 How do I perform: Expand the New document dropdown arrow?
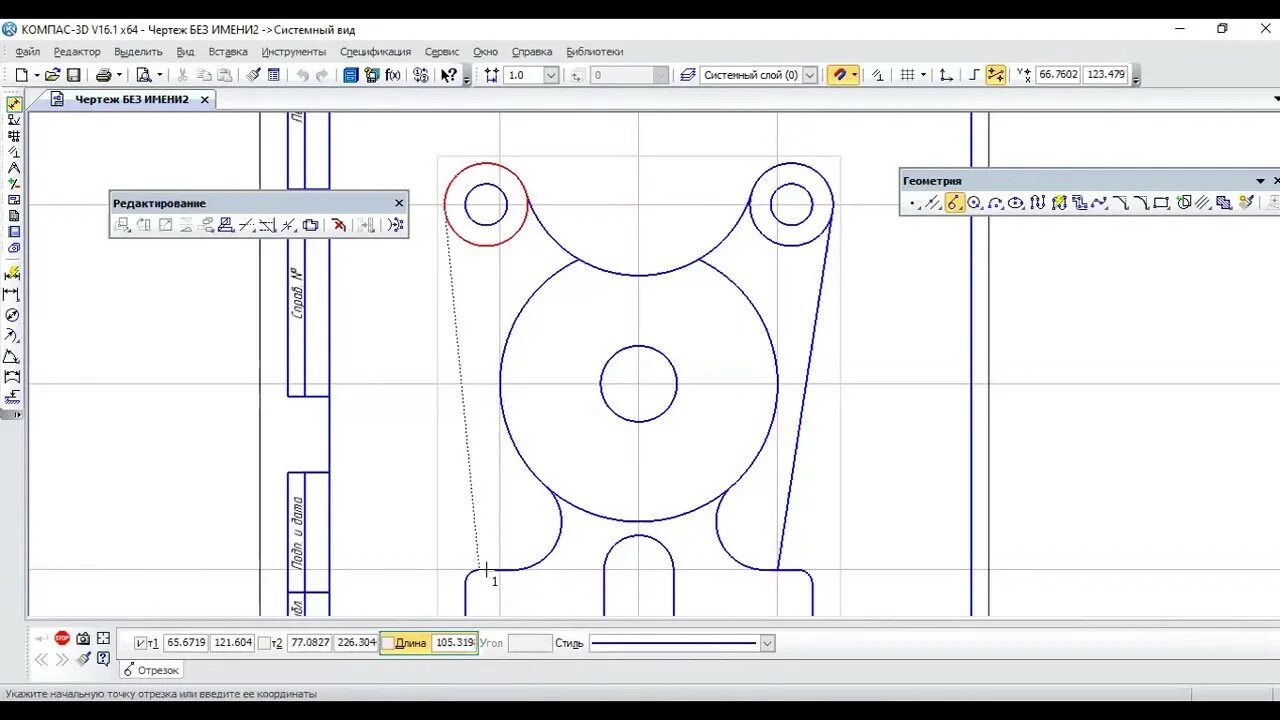click(x=37, y=75)
